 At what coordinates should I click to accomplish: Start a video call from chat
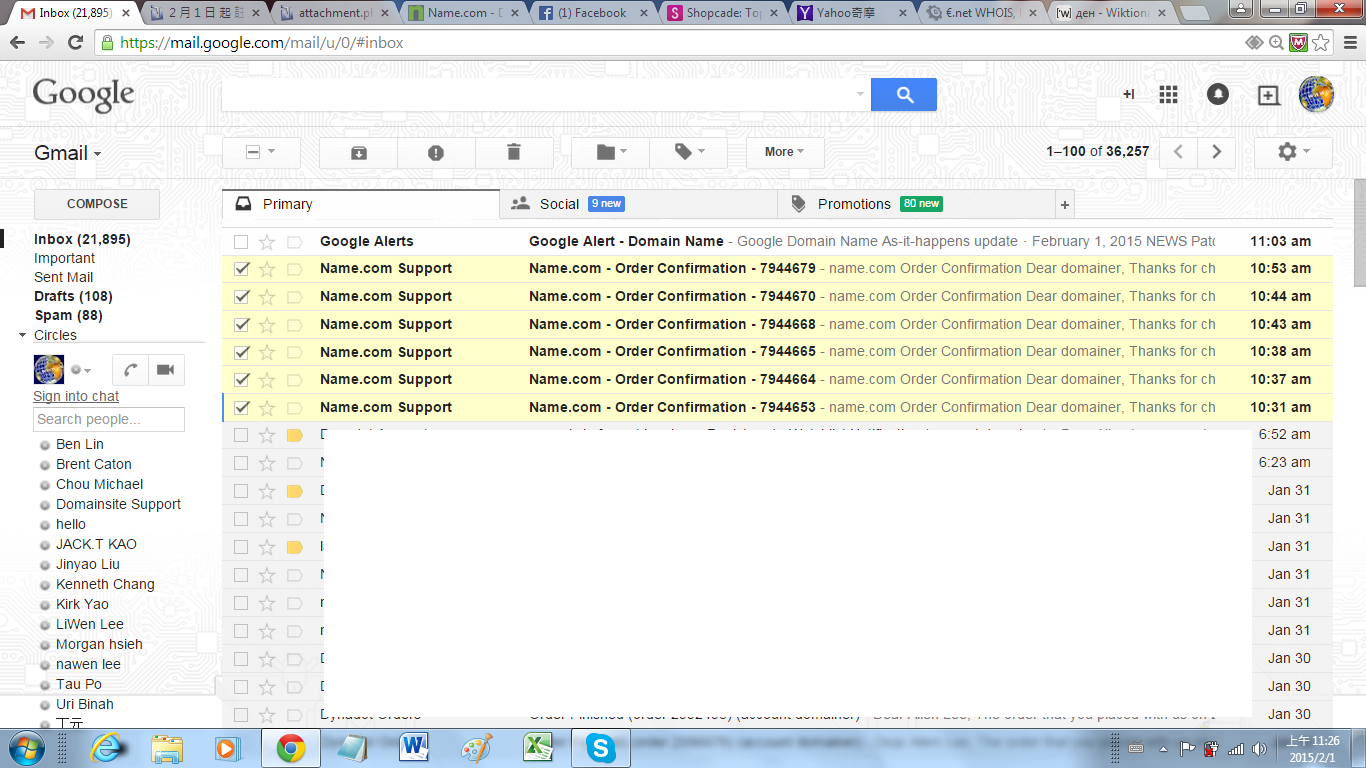tap(165, 370)
